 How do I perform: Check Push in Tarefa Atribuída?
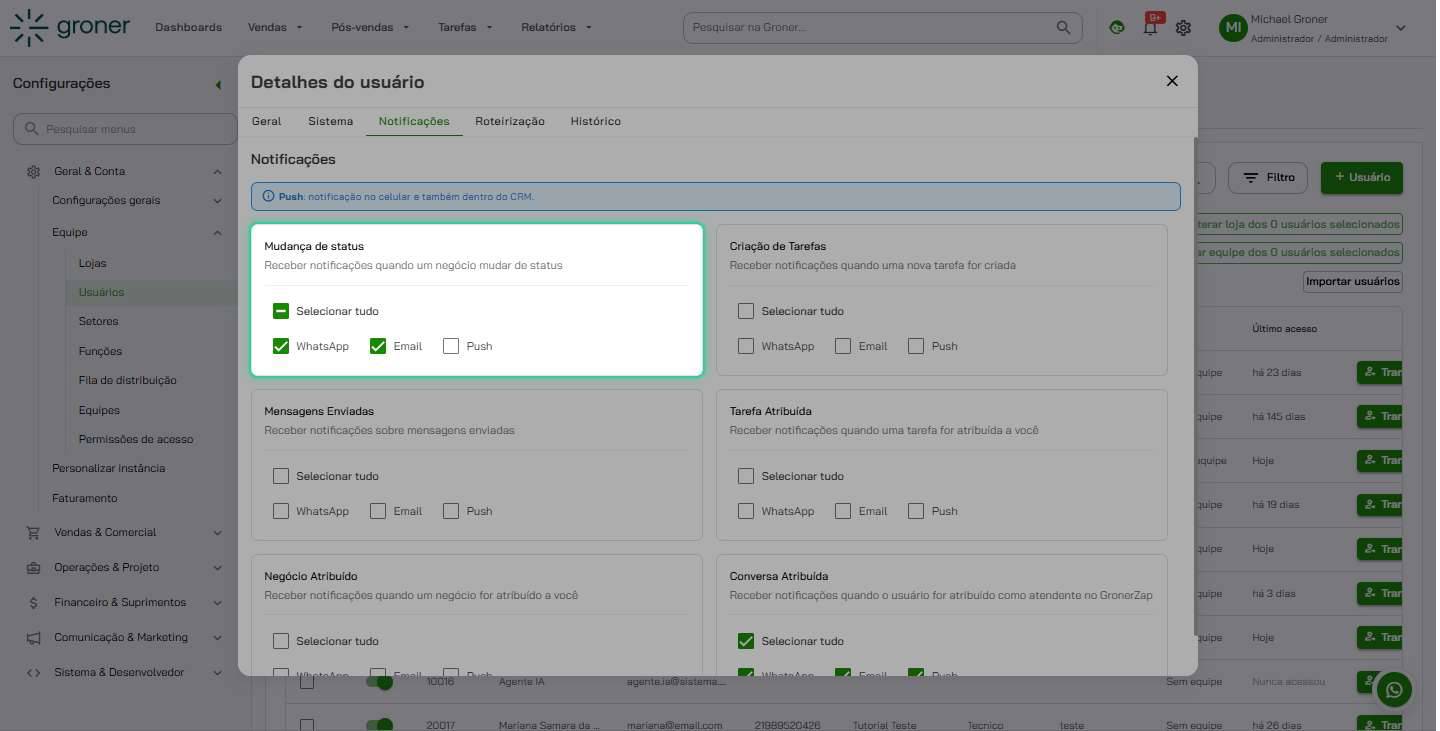(916, 511)
